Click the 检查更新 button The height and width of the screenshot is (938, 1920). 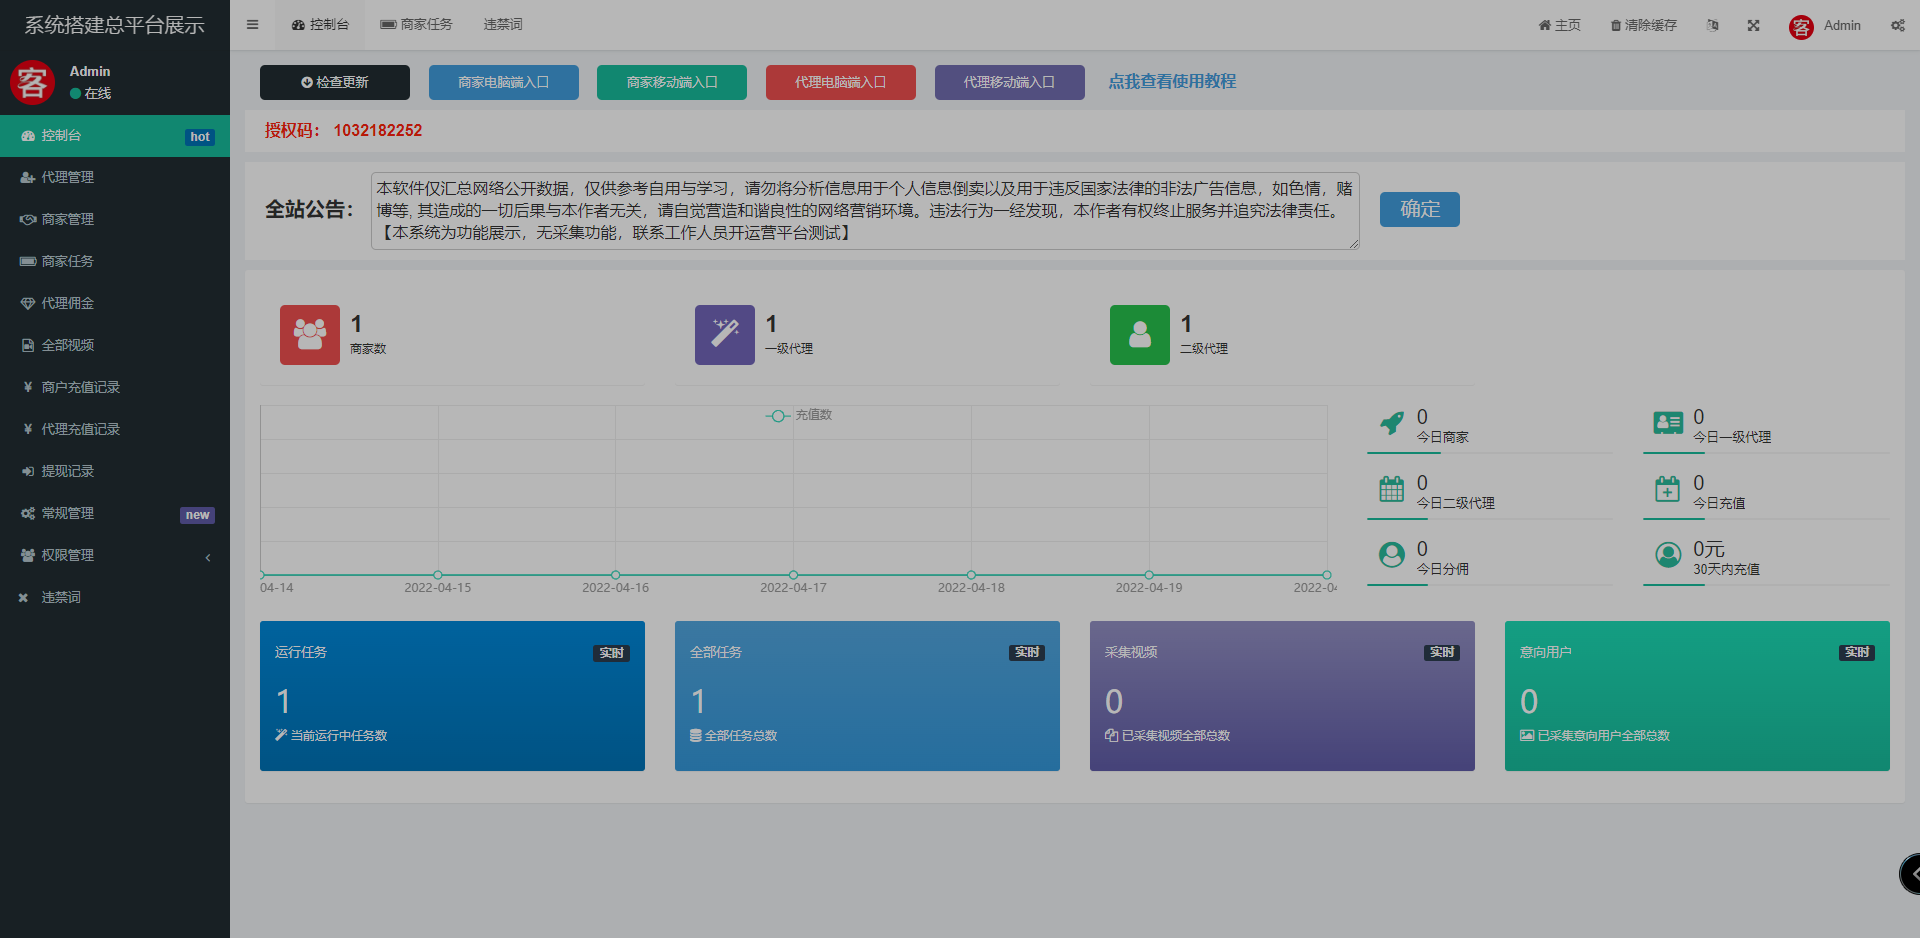tap(335, 82)
